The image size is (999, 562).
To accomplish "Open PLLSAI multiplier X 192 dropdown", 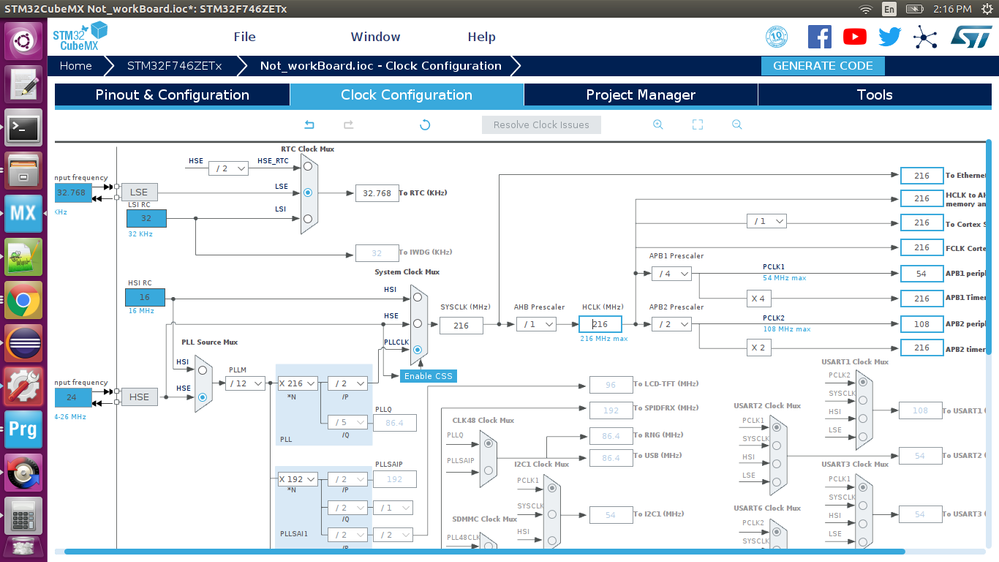I will point(298,479).
